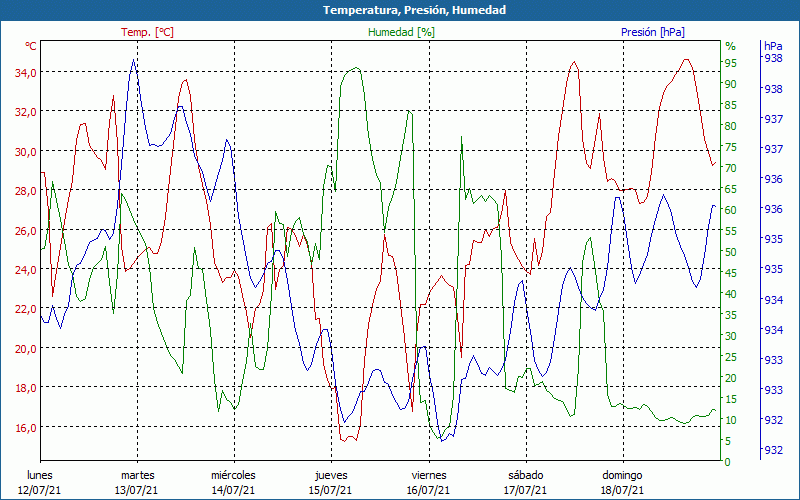800x500 pixels.
Task: Click the chart title 'Temperatura, Presión, Humedad'
Action: point(414,10)
